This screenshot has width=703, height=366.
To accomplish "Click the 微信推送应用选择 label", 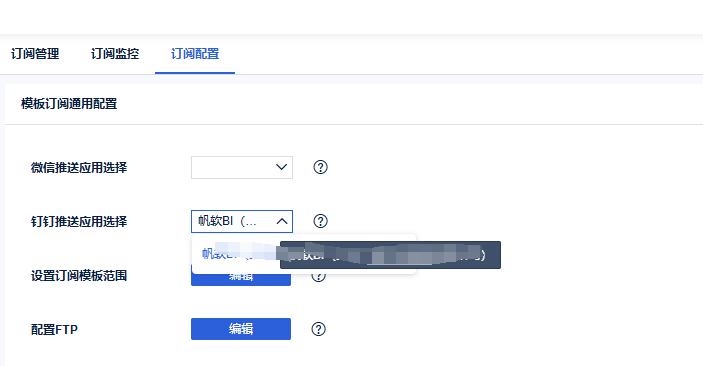I will coord(79,168).
